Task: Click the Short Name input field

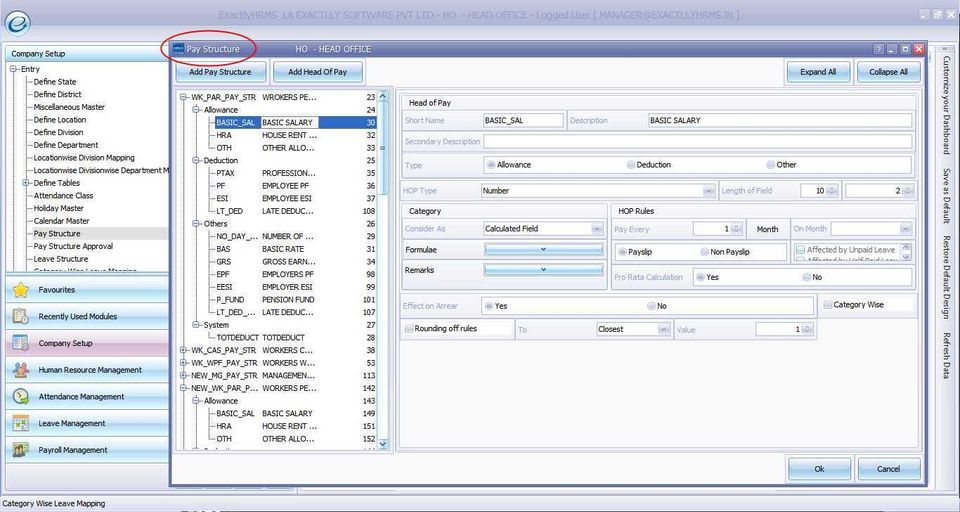Action: pos(522,120)
